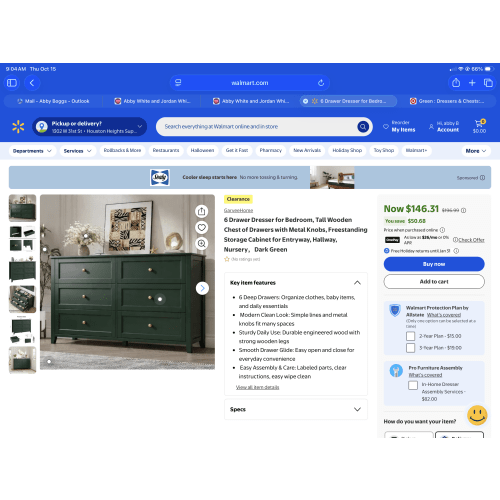Image resolution: width=500 pixels, height=500 pixels.
Task: Open the New Arrivals category
Action: point(307,151)
